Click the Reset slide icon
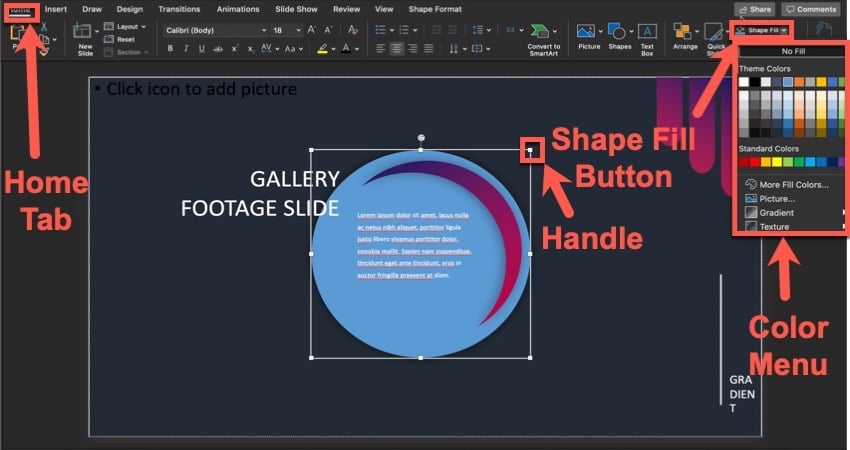 click(121, 39)
